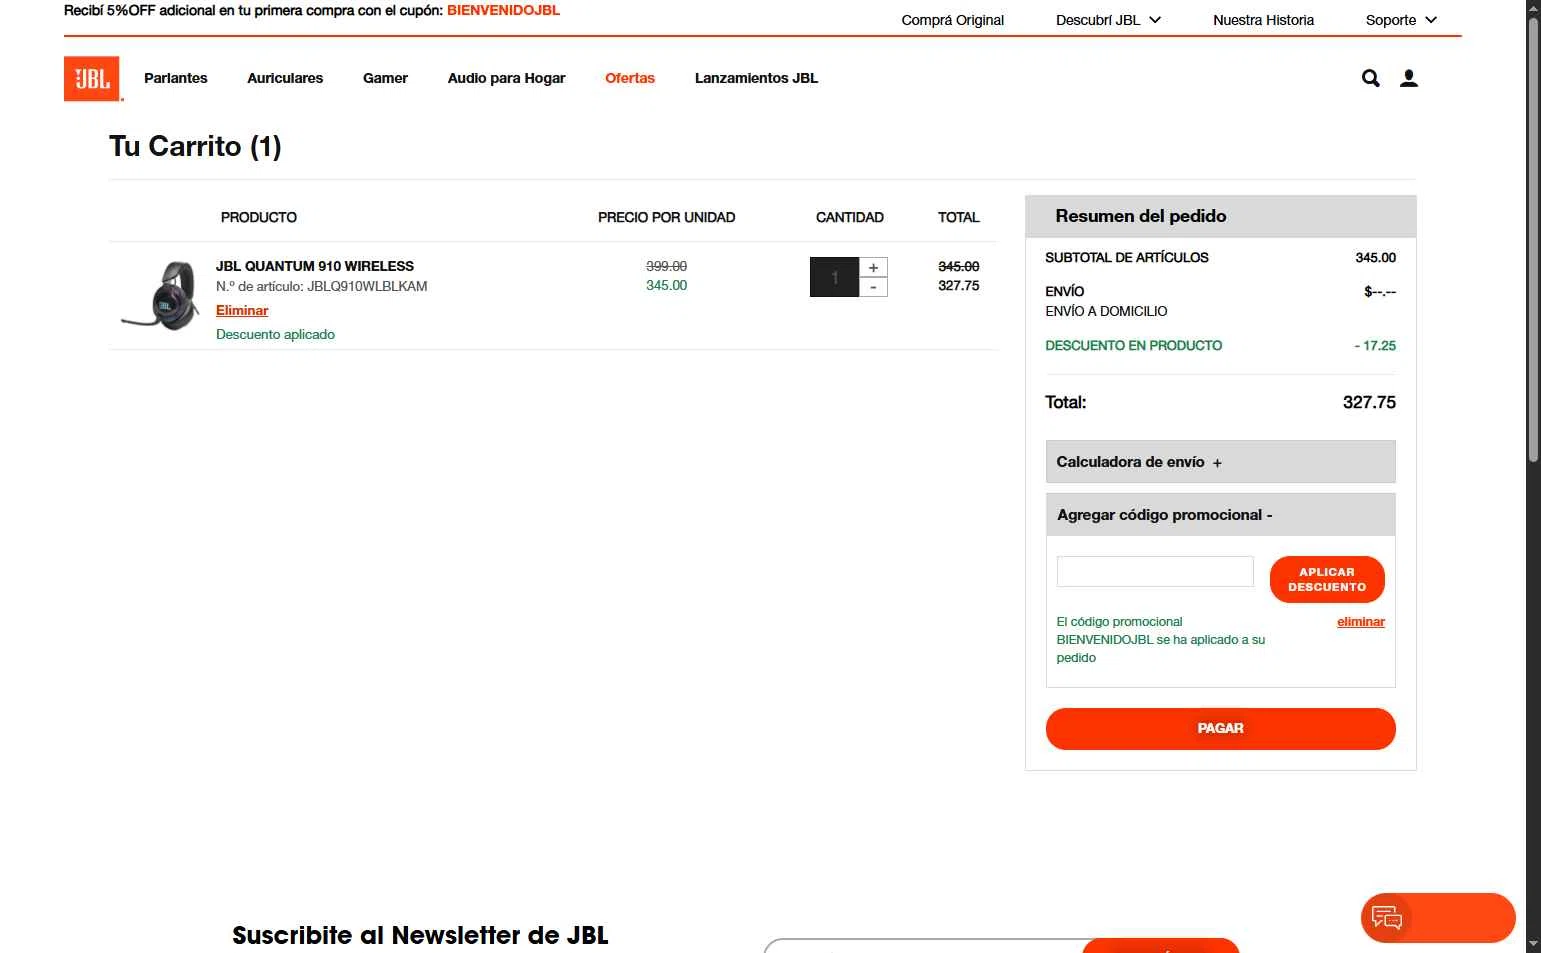Open the live chat bubble icon

click(1387, 918)
